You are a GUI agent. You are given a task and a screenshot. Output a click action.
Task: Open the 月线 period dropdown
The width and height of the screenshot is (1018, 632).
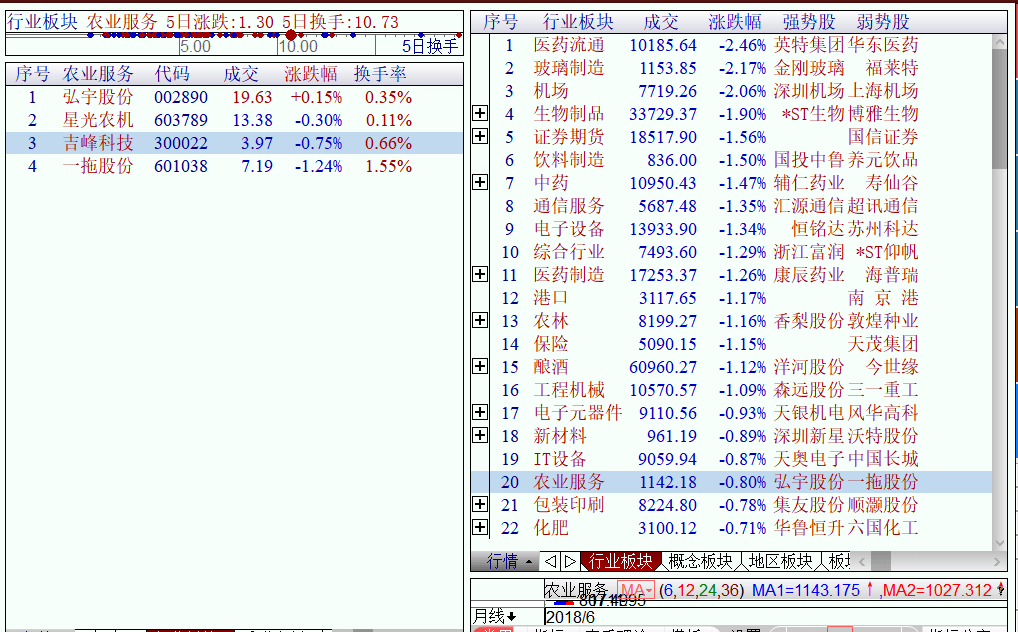pos(494,616)
